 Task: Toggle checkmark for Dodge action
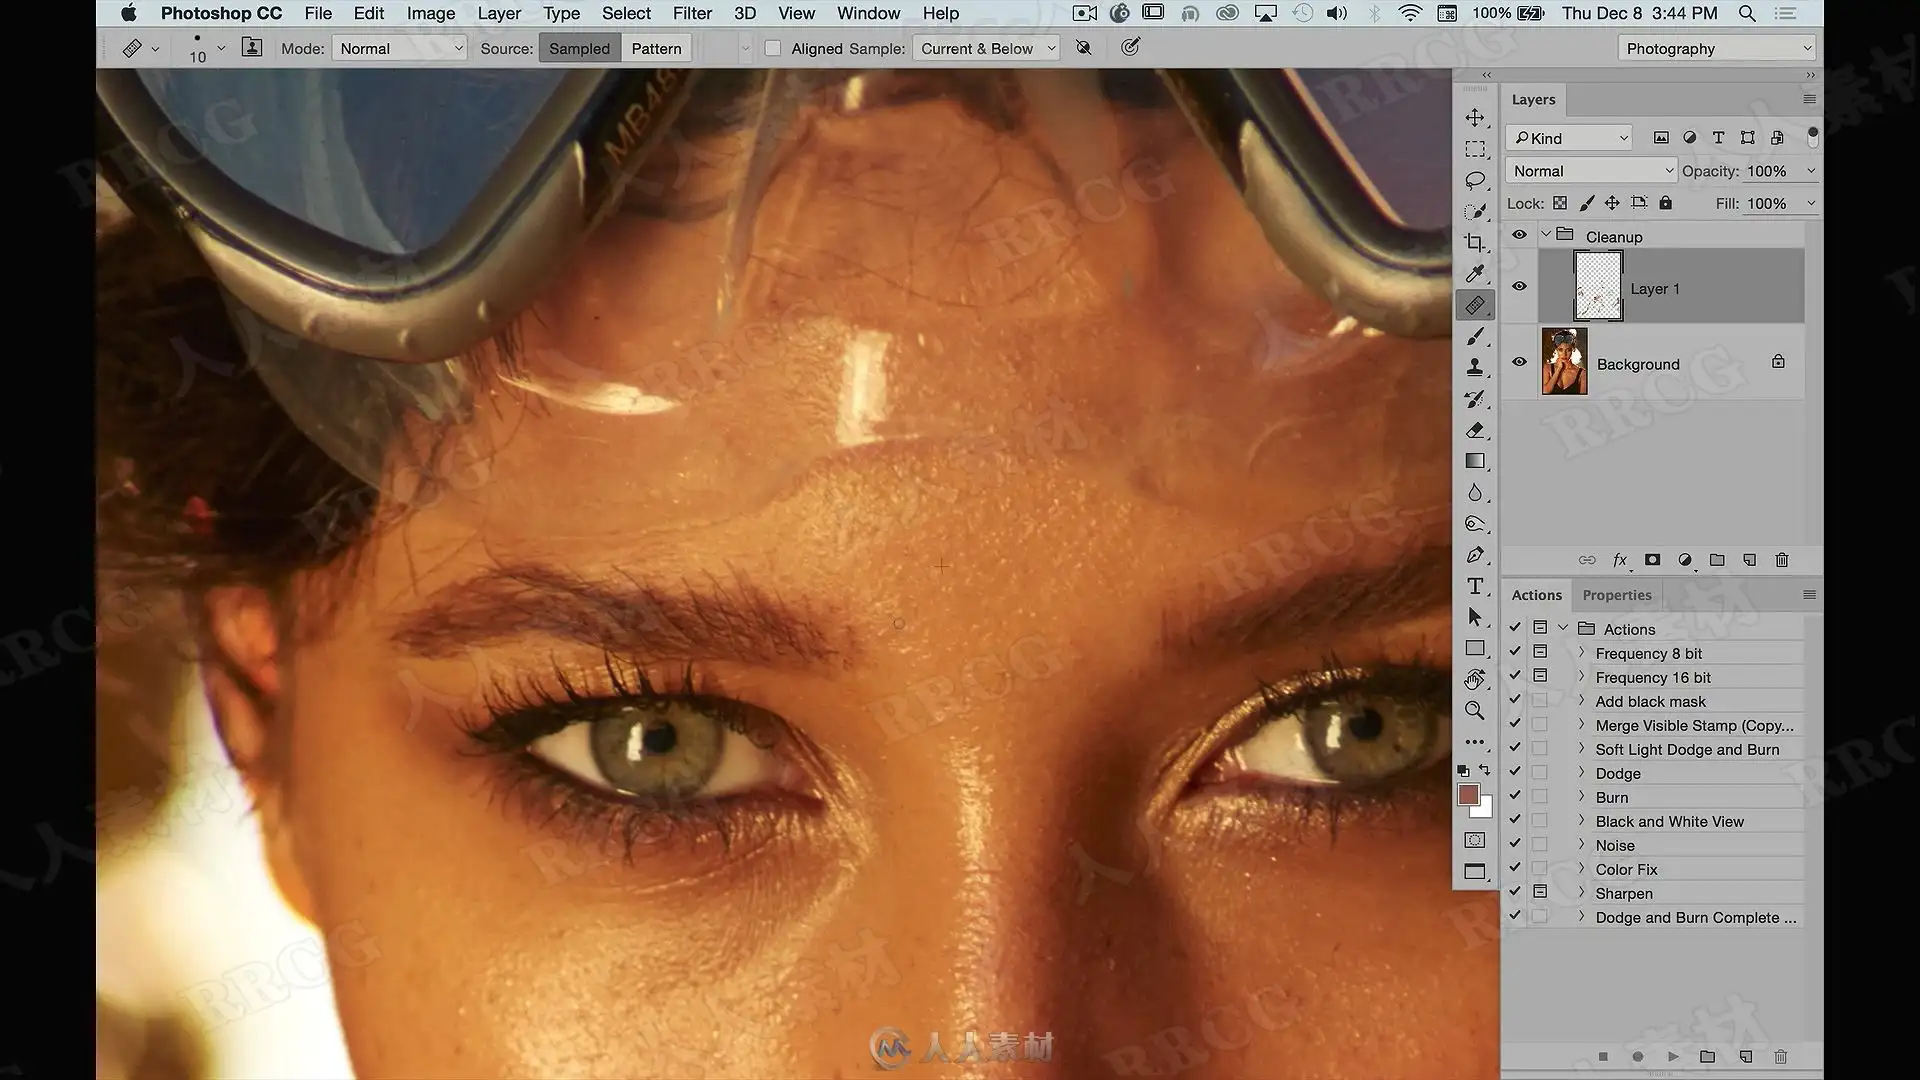(x=1515, y=772)
